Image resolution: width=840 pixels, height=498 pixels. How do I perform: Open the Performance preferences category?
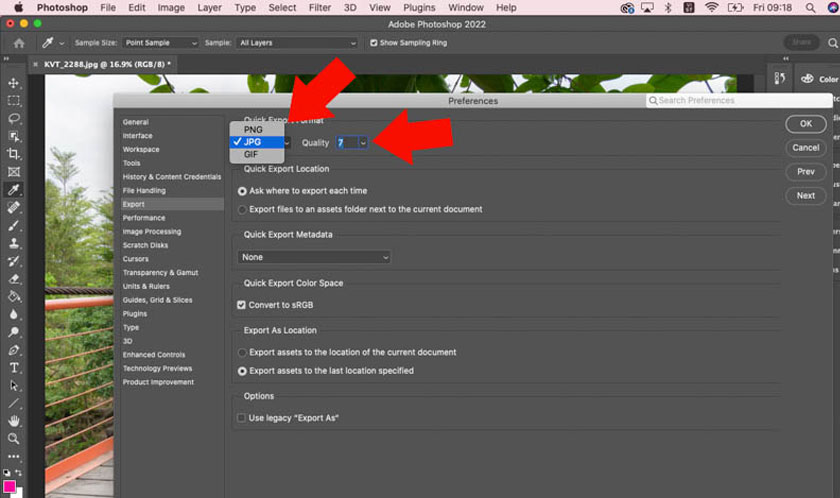(x=144, y=218)
